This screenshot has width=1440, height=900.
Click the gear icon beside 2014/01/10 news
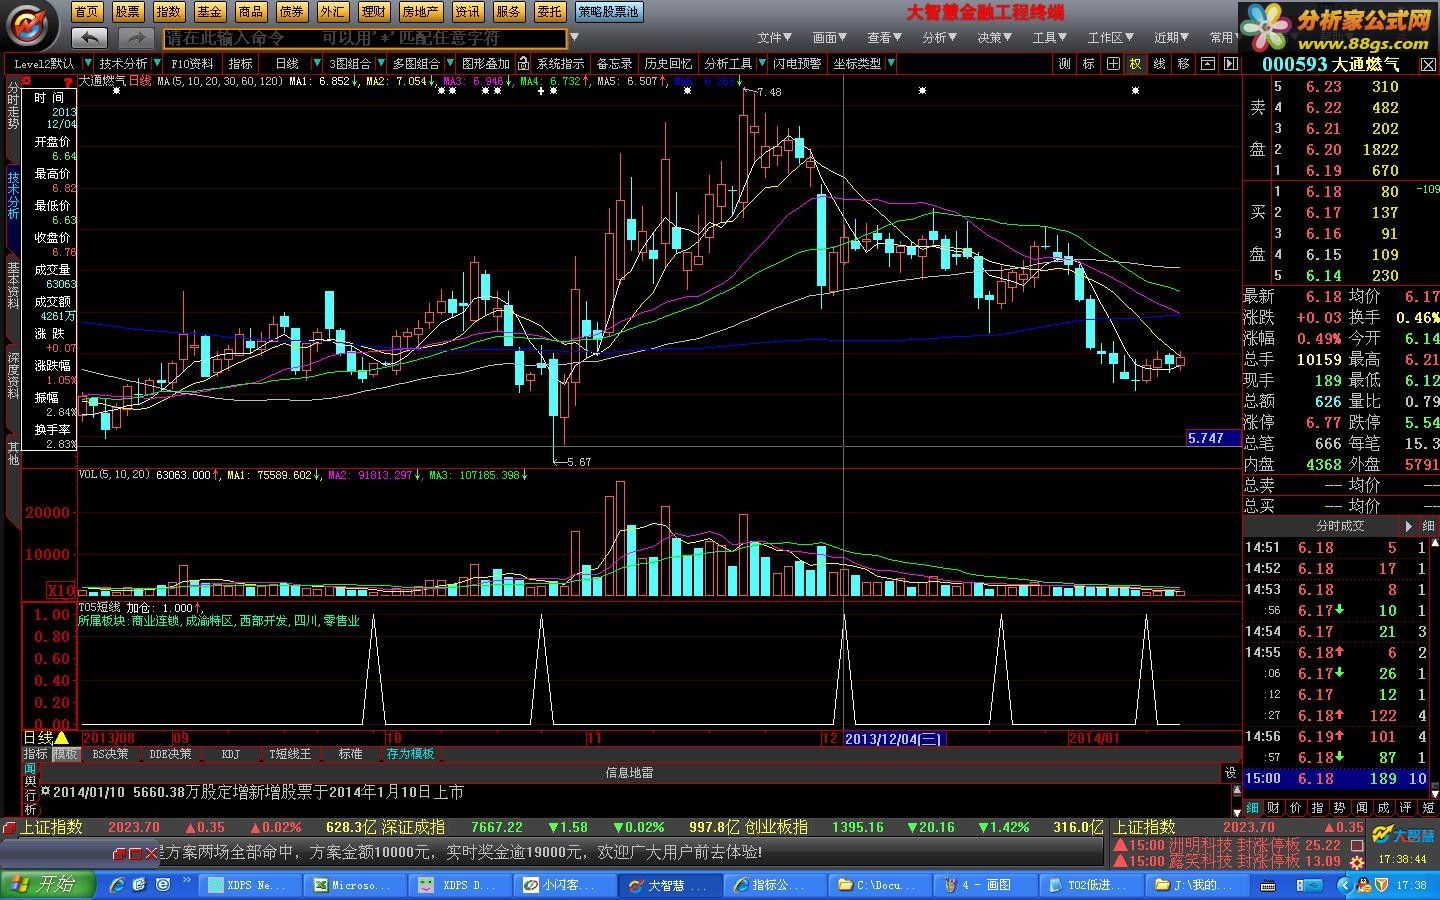click(x=45, y=792)
